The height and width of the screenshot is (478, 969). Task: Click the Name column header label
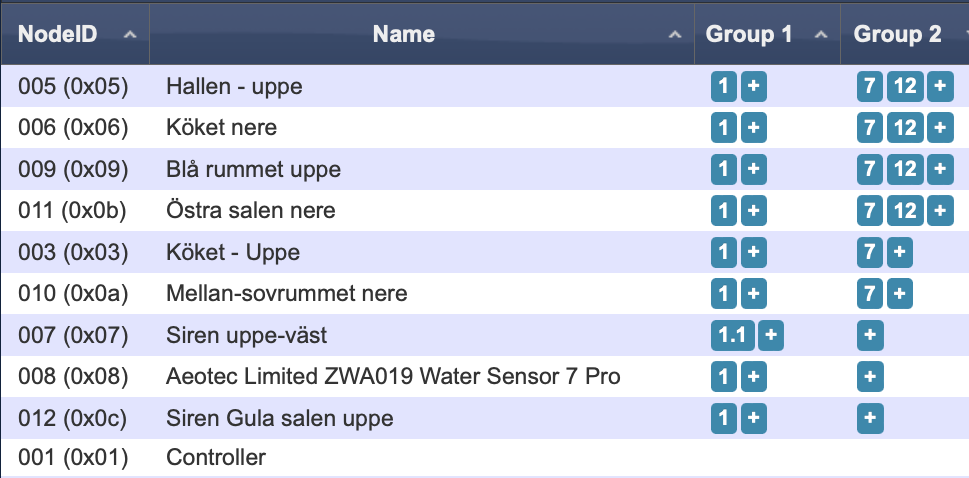[404, 34]
